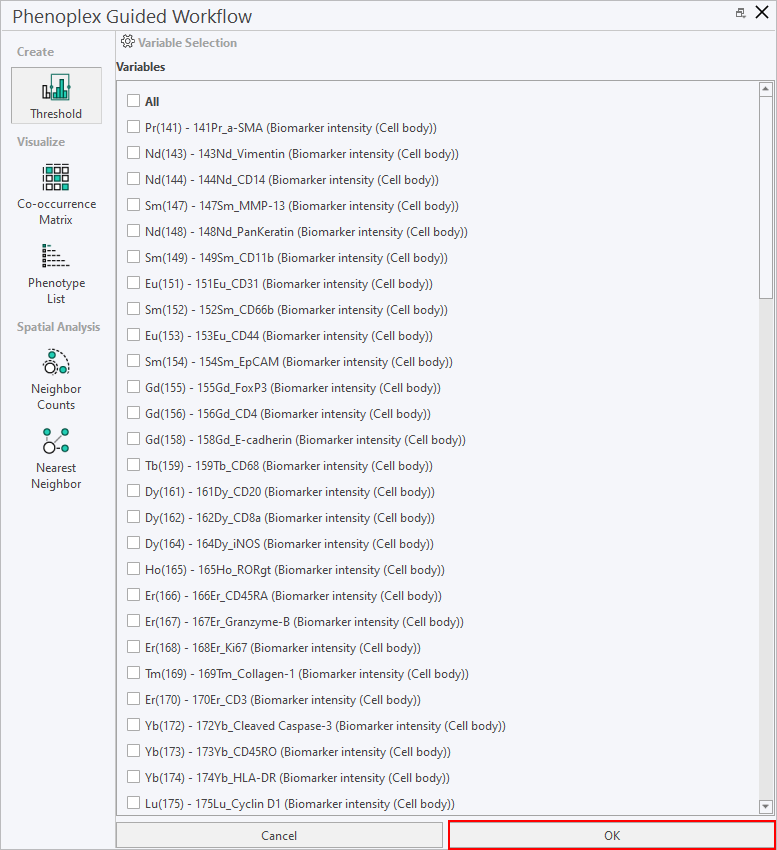Tick the 147Sm_MMP-13 checkbox
The width and height of the screenshot is (777, 850).
(133, 205)
